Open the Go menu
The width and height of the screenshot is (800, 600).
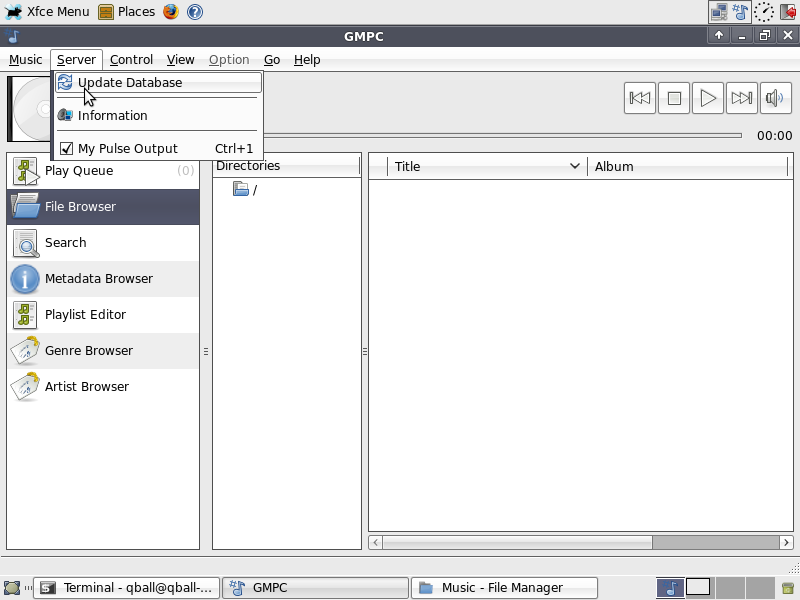[271, 60]
